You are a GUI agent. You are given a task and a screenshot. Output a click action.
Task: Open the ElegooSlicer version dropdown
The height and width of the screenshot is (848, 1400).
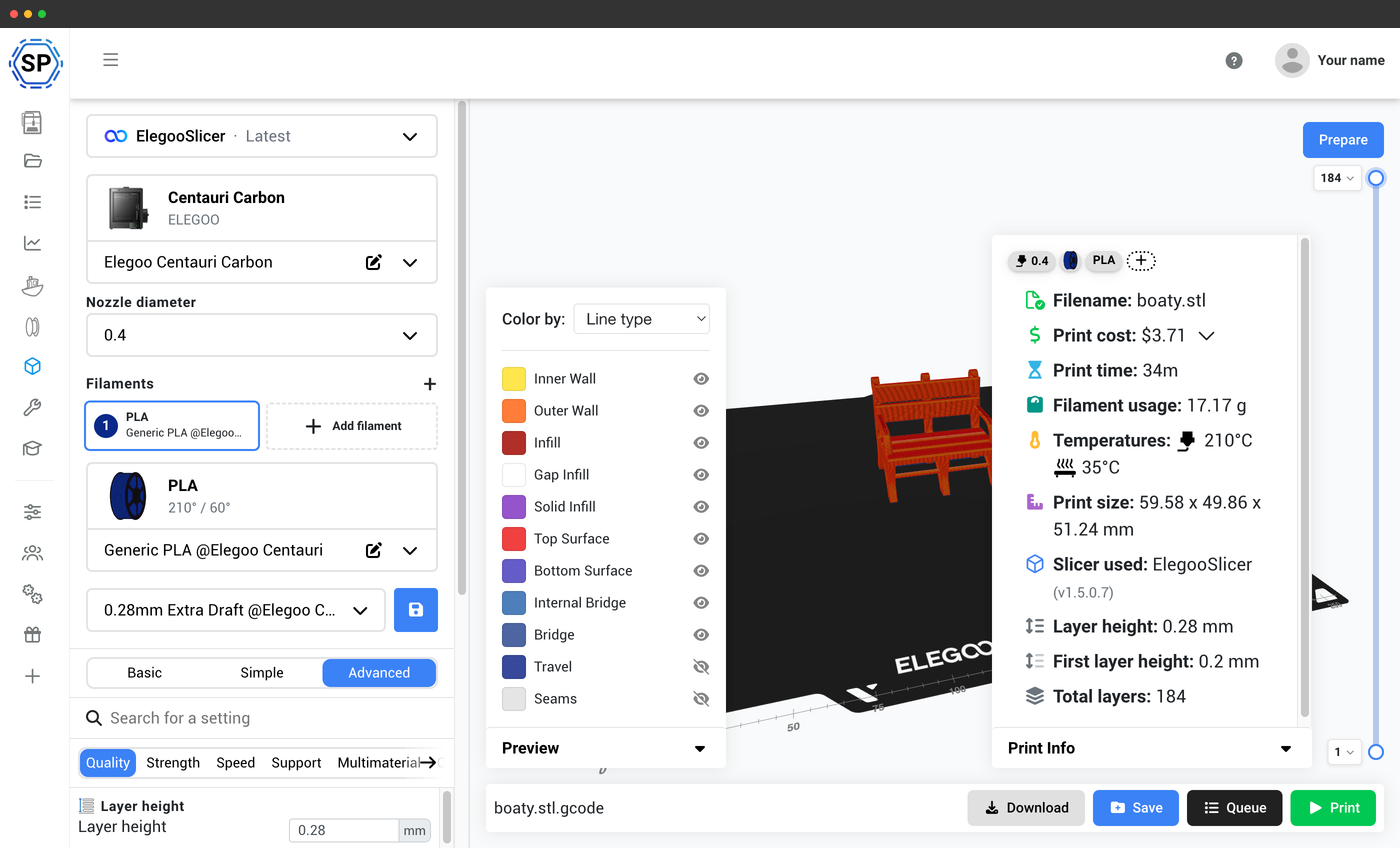click(x=262, y=136)
